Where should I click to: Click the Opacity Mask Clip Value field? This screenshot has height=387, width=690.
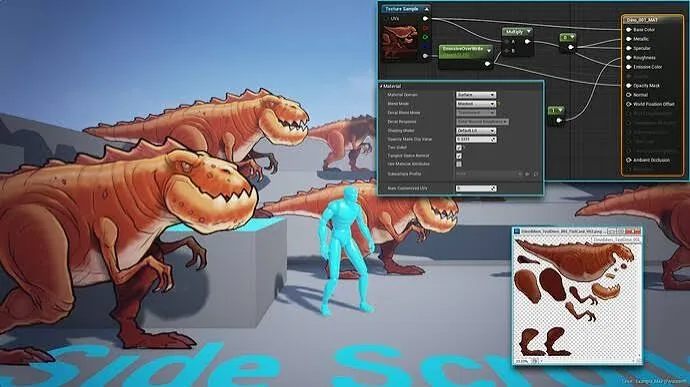click(x=476, y=139)
